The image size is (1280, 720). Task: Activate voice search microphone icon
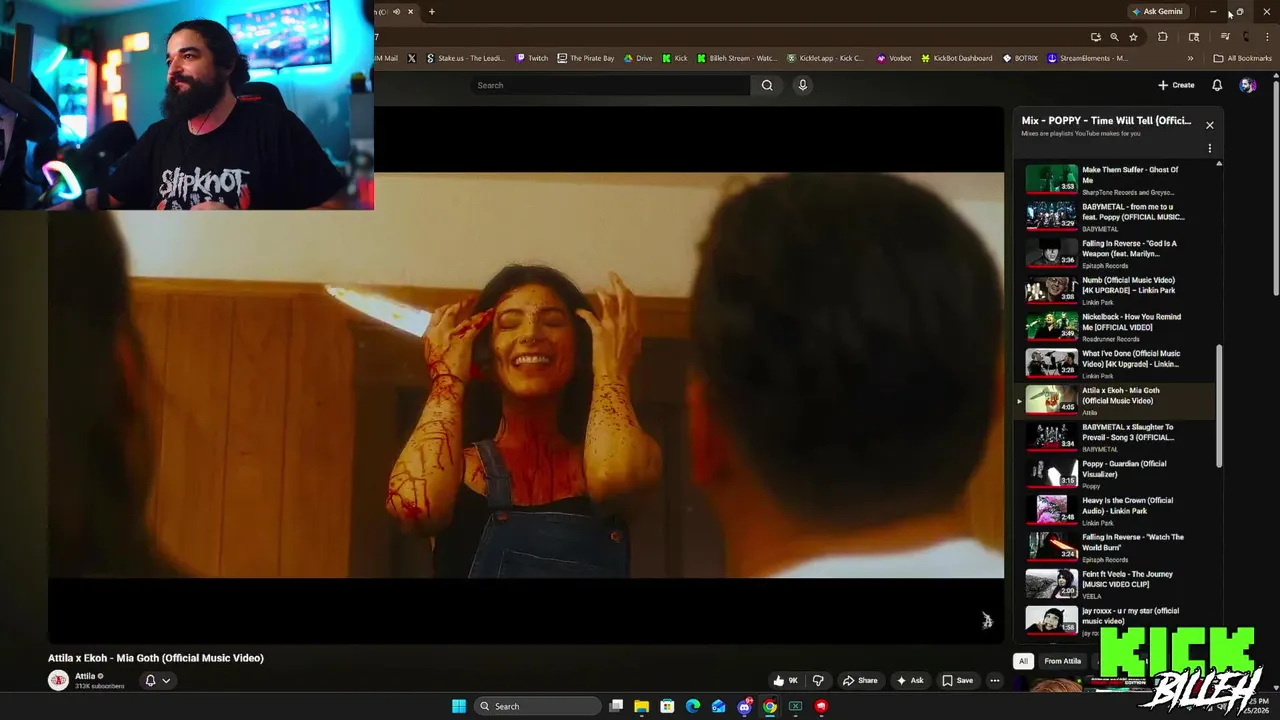pos(802,85)
